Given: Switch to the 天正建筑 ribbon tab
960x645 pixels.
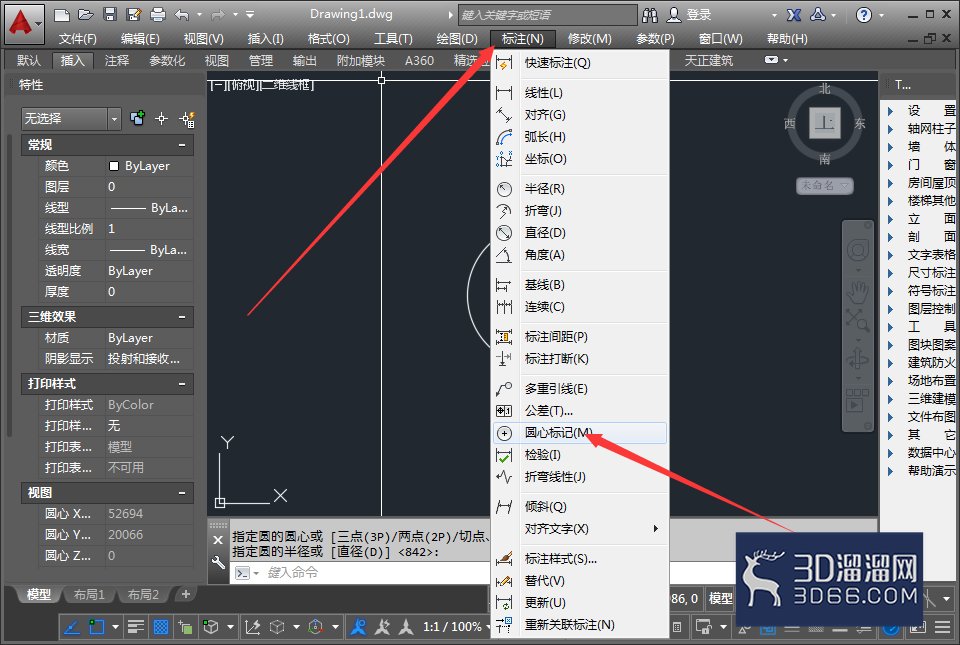Looking at the screenshot, I should (708, 61).
